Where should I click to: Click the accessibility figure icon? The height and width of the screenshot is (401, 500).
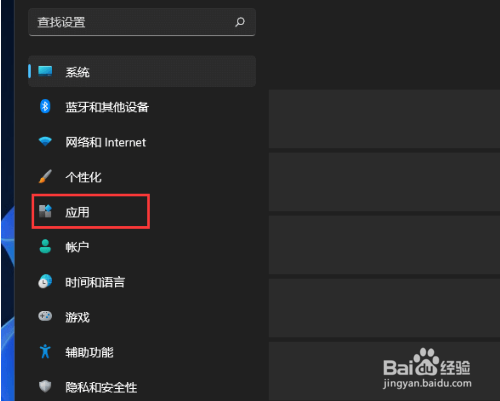point(45,352)
